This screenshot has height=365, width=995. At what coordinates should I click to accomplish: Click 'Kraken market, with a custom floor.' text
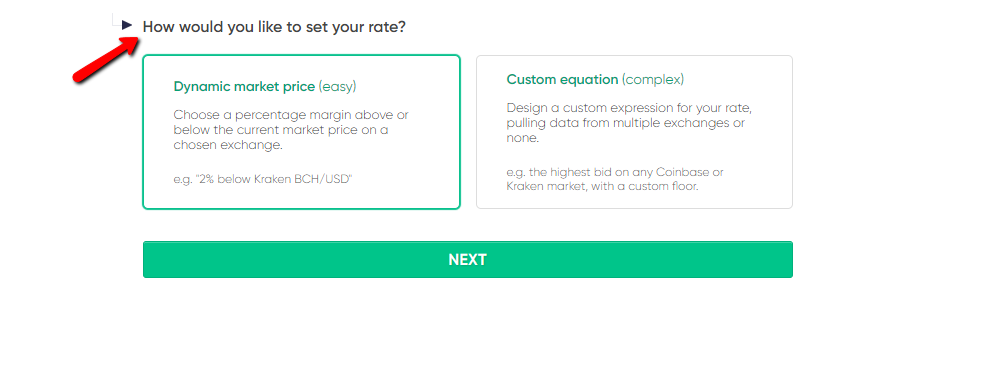(x=602, y=187)
